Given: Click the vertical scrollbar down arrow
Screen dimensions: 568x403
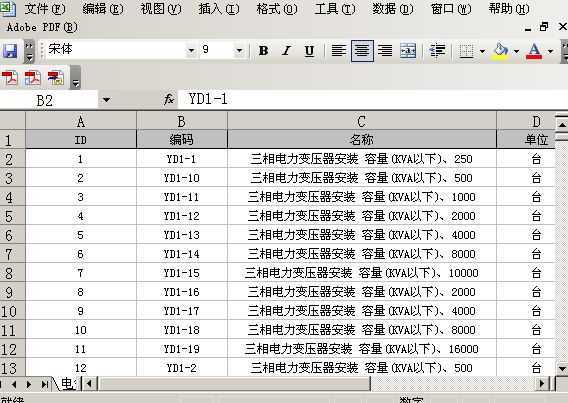Looking at the screenshot, I should (562, 369).
